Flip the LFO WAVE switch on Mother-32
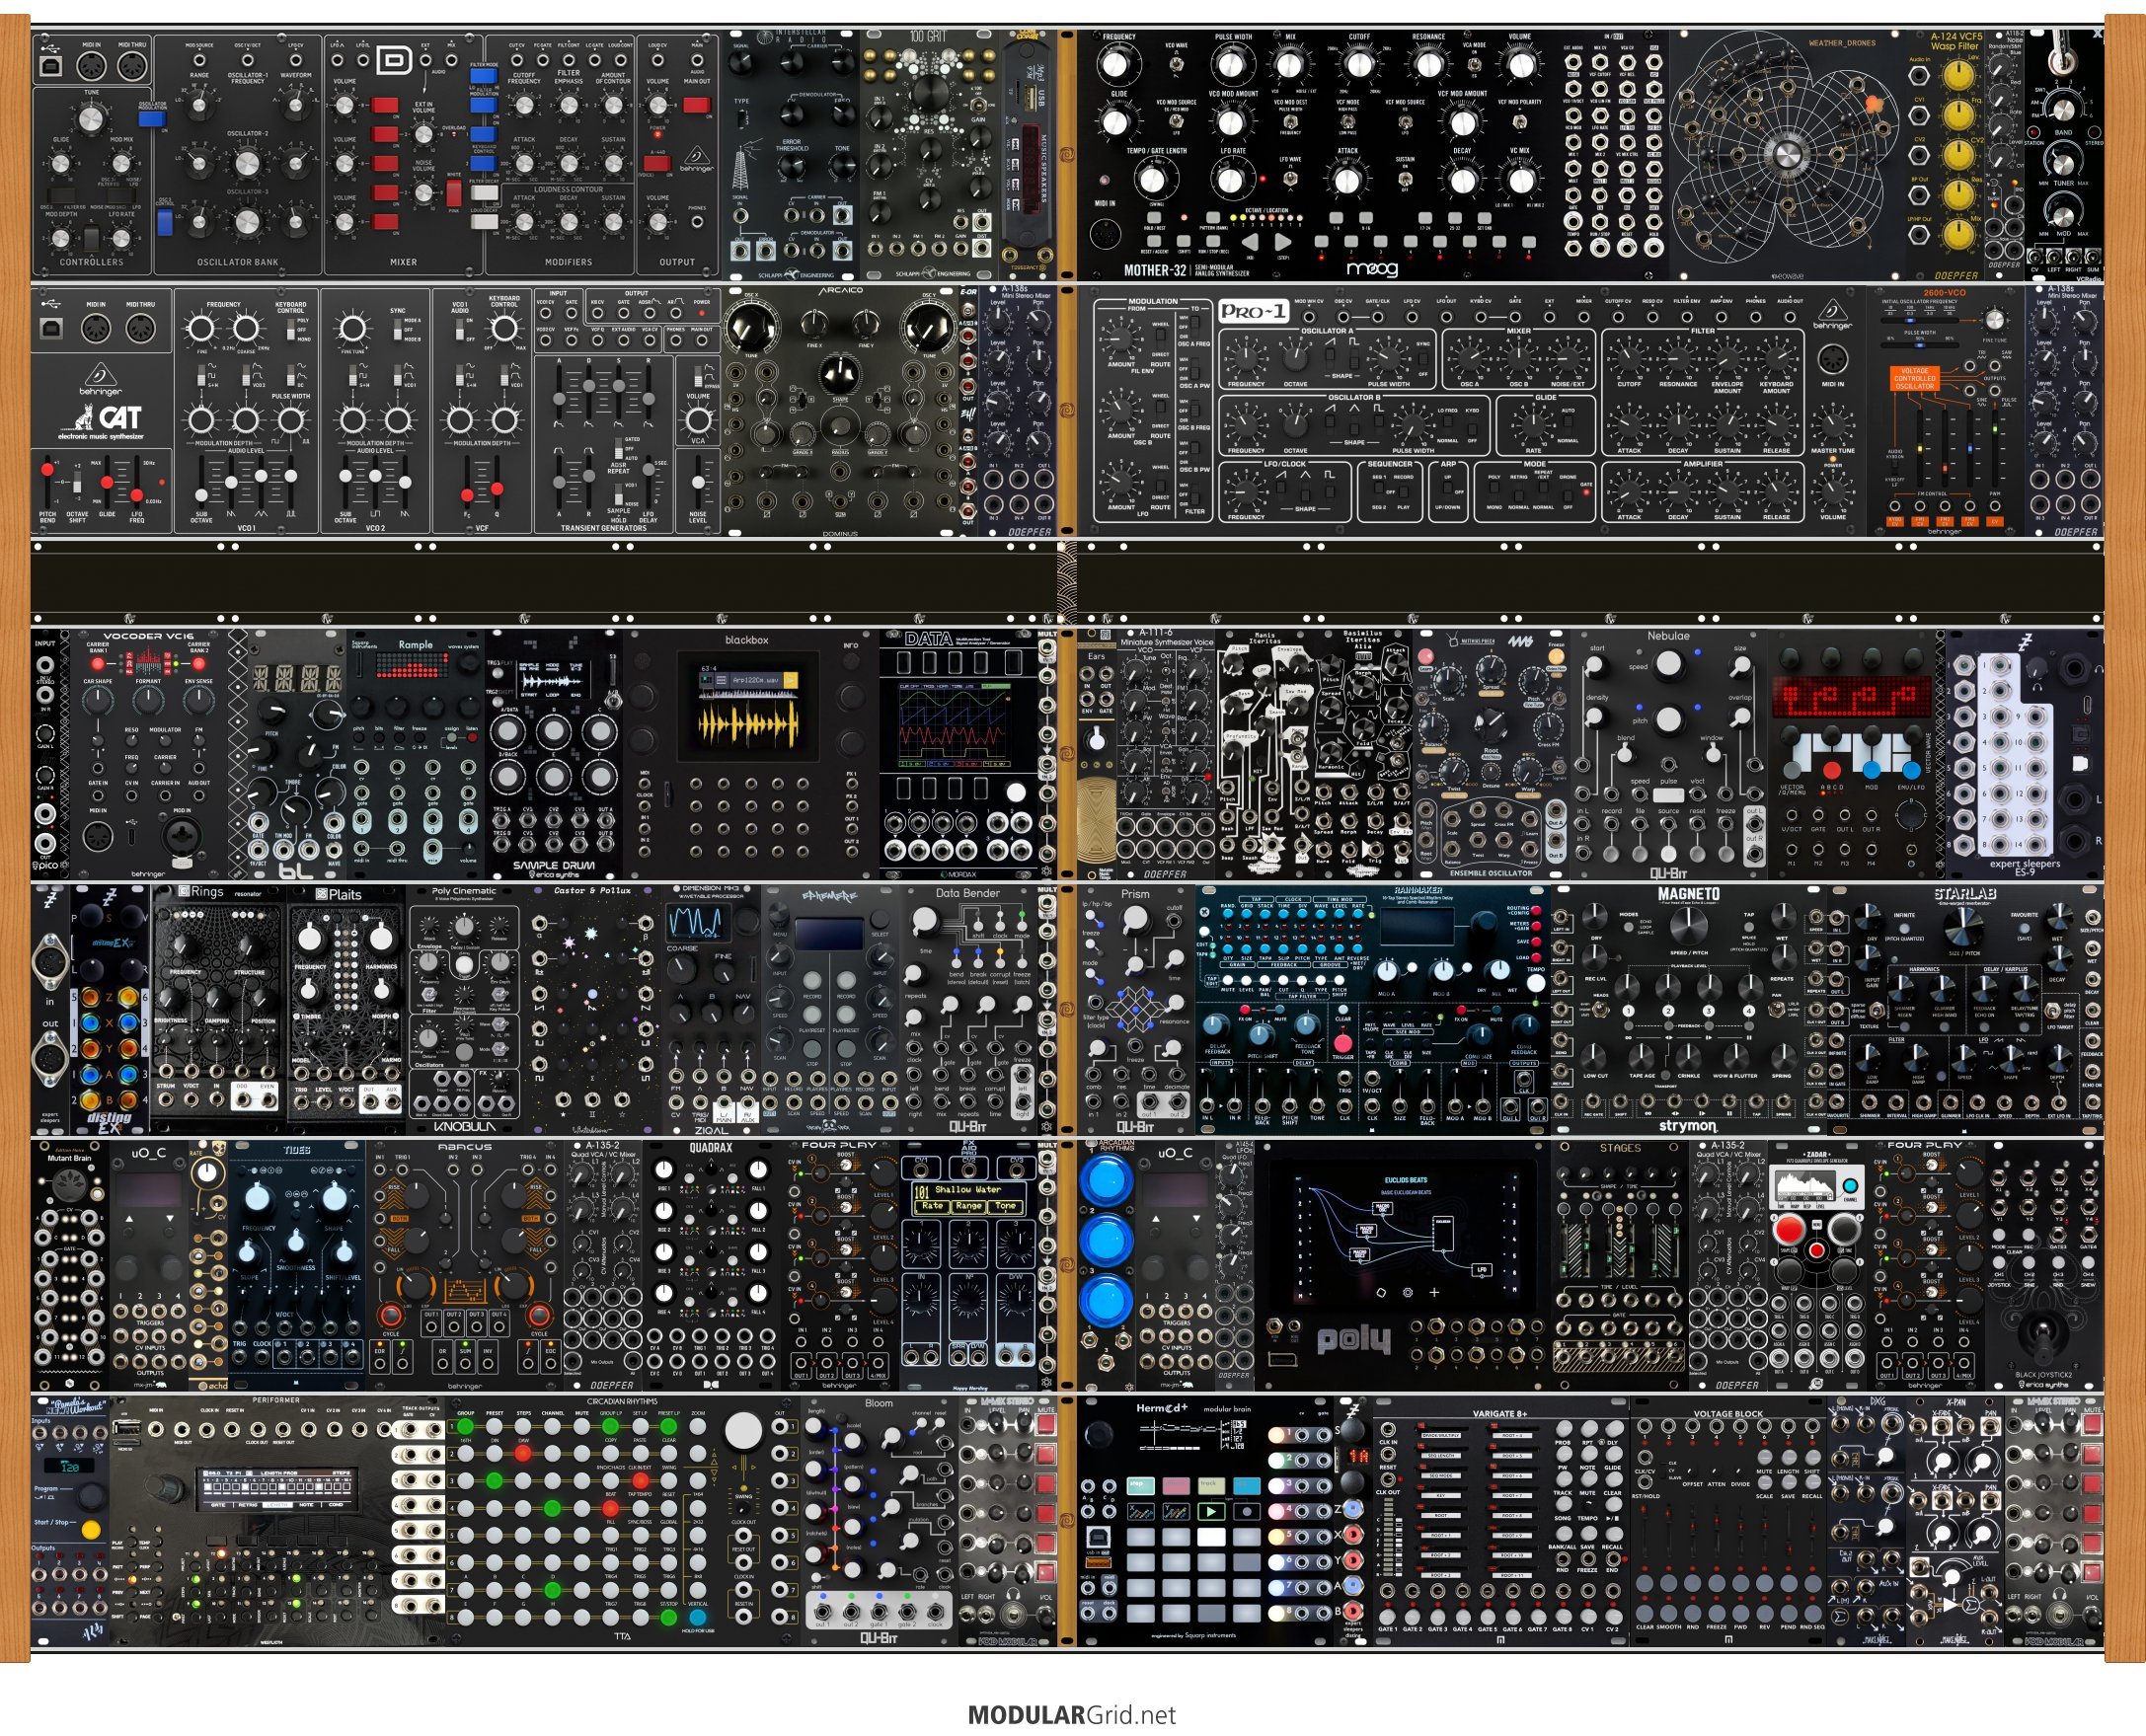This screenshot has height=1736, width=2146. [x=1291, y=179]
